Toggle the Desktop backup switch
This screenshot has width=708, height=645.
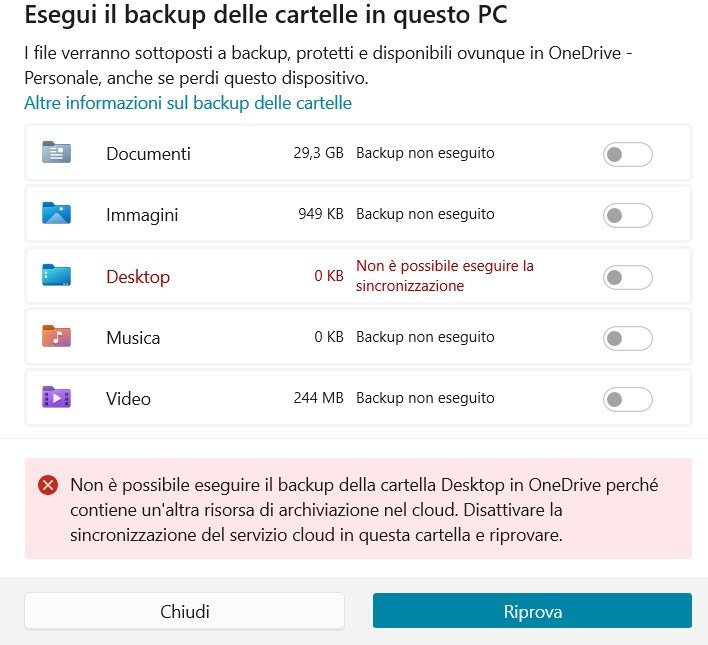[x=627, y=277]
